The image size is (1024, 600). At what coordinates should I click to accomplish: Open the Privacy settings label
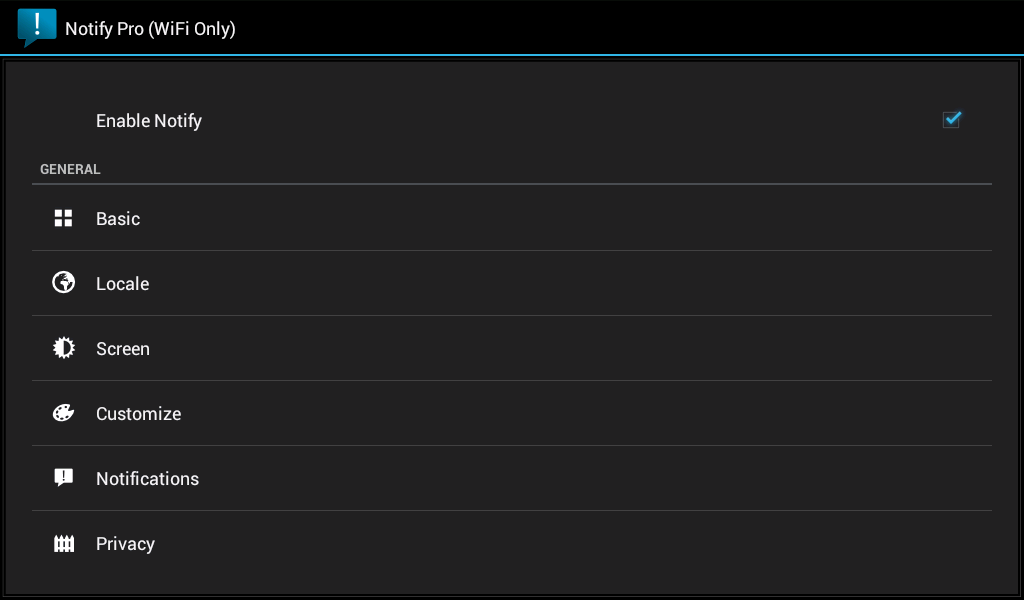pyautogui.click(x=125, y=545)
